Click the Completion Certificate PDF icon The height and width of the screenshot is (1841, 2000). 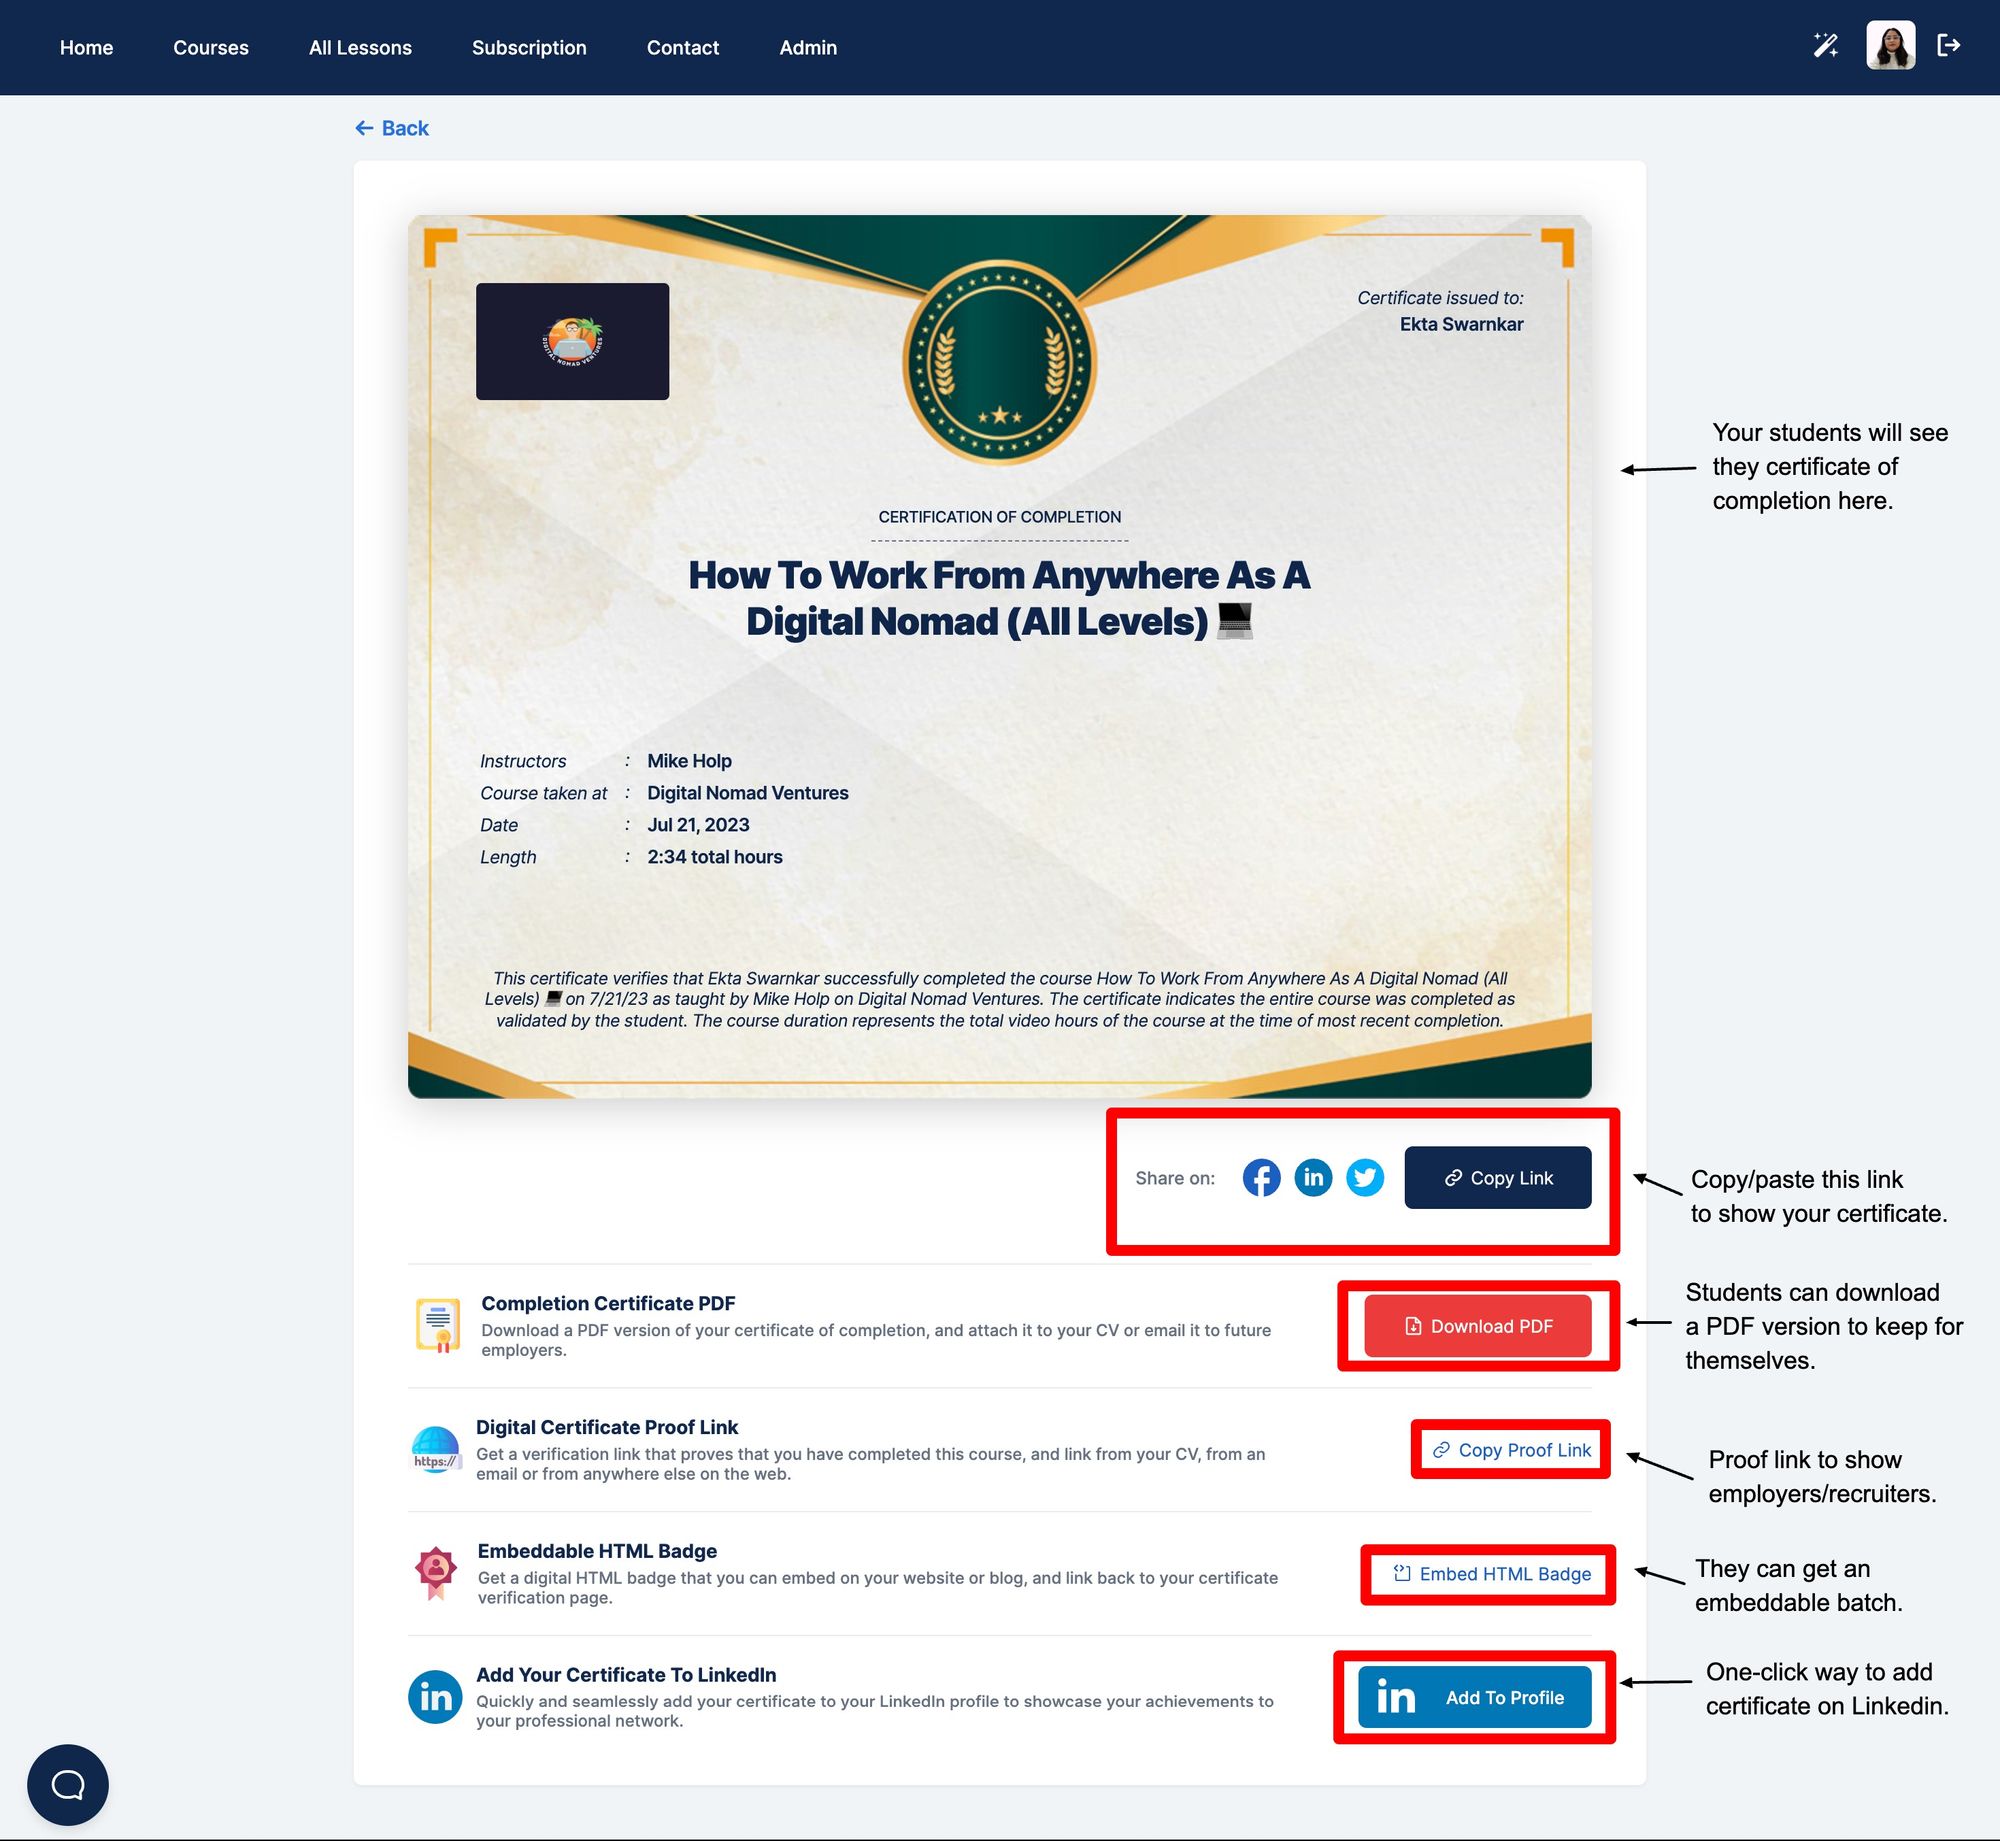point(438,1325)
